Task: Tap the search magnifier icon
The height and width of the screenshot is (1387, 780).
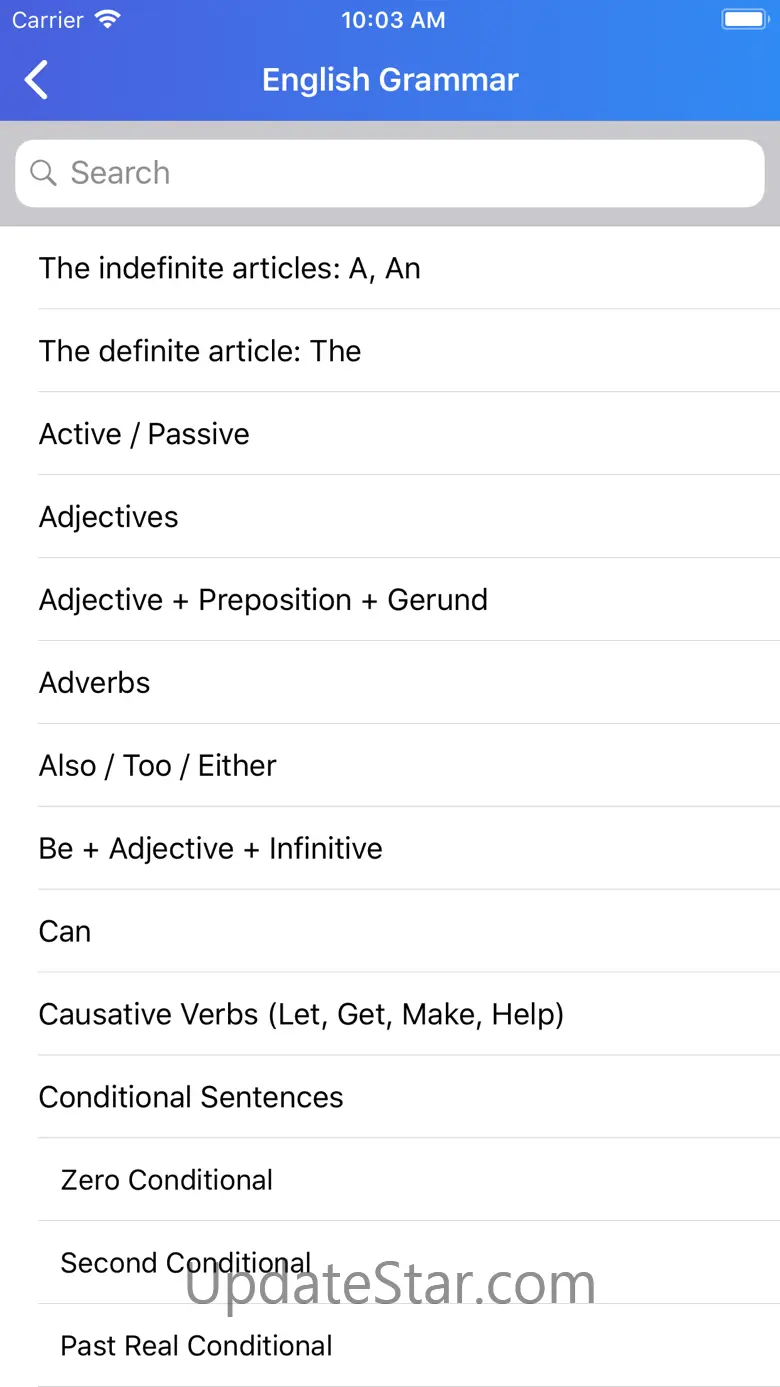Action: click(x=43, y=173)
